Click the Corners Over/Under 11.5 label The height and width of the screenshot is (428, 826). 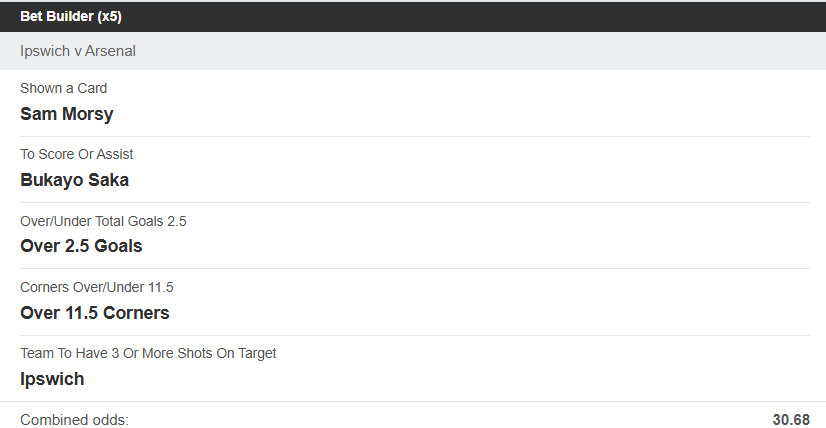(97, 287)
